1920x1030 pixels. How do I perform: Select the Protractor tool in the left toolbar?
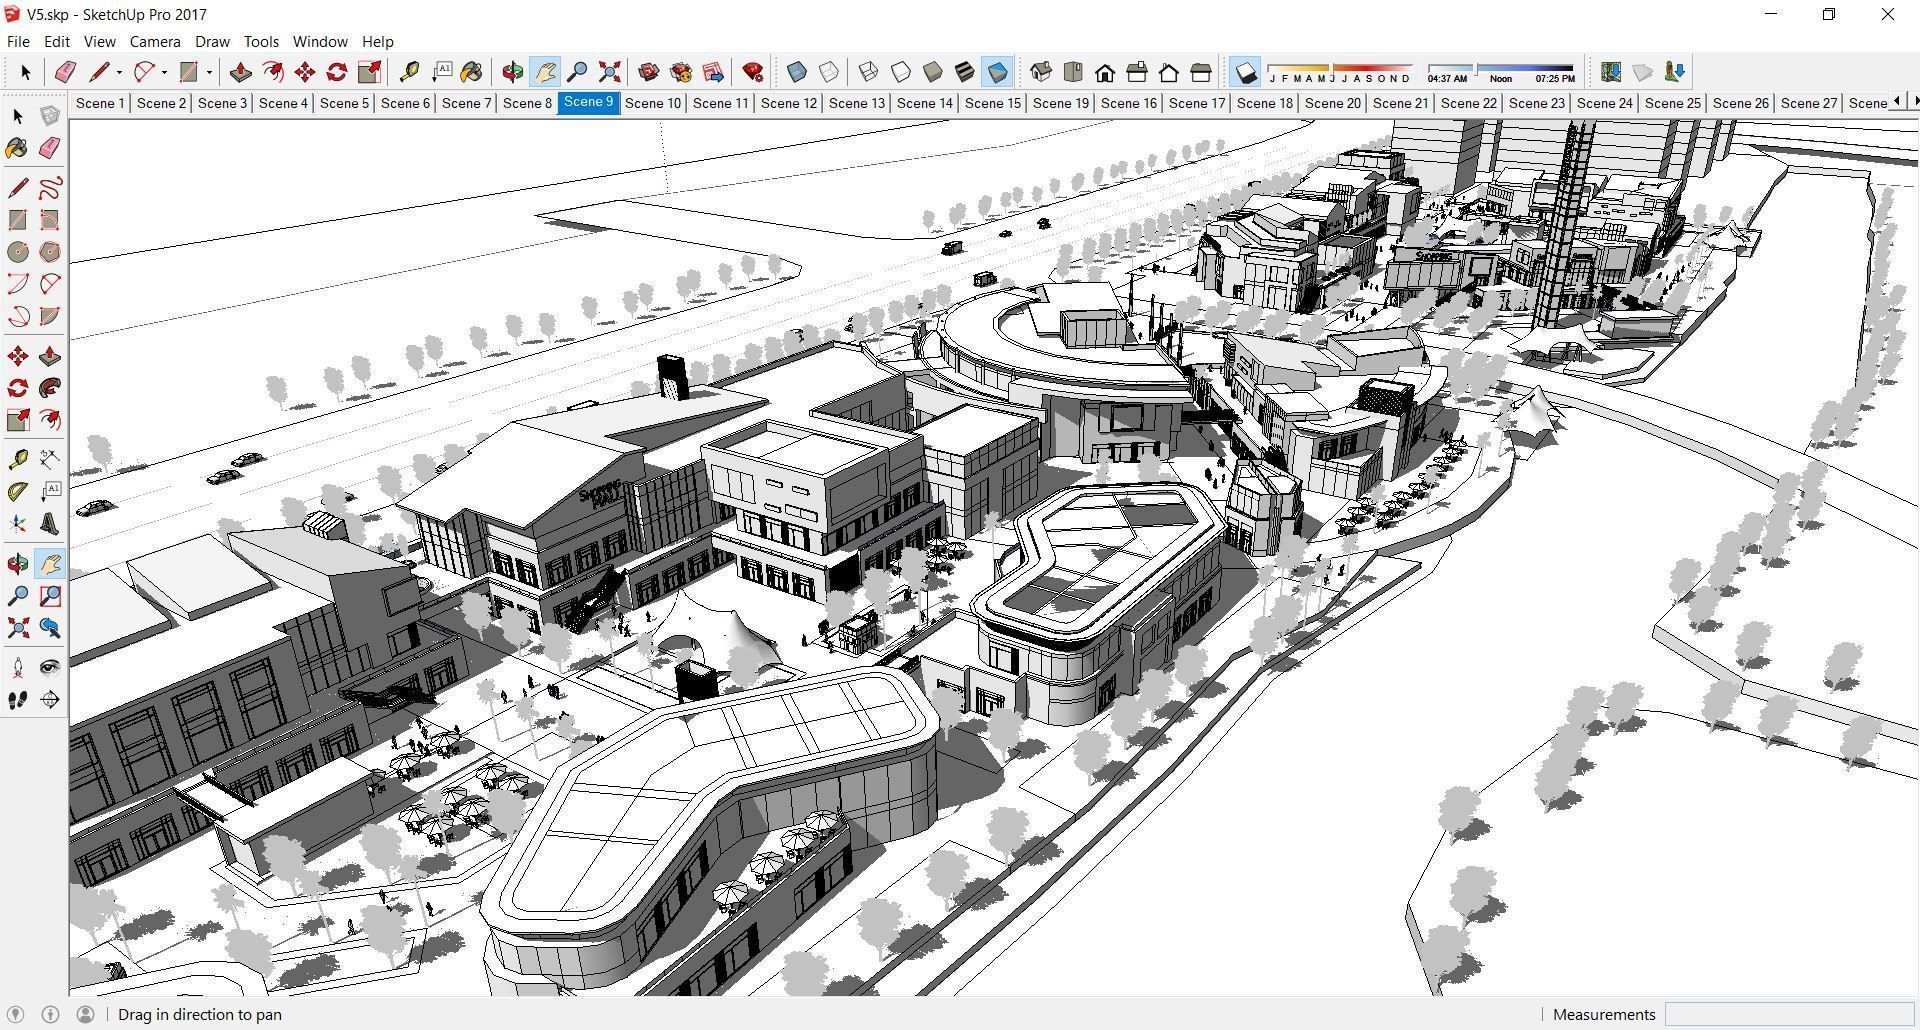click(18, 492)
